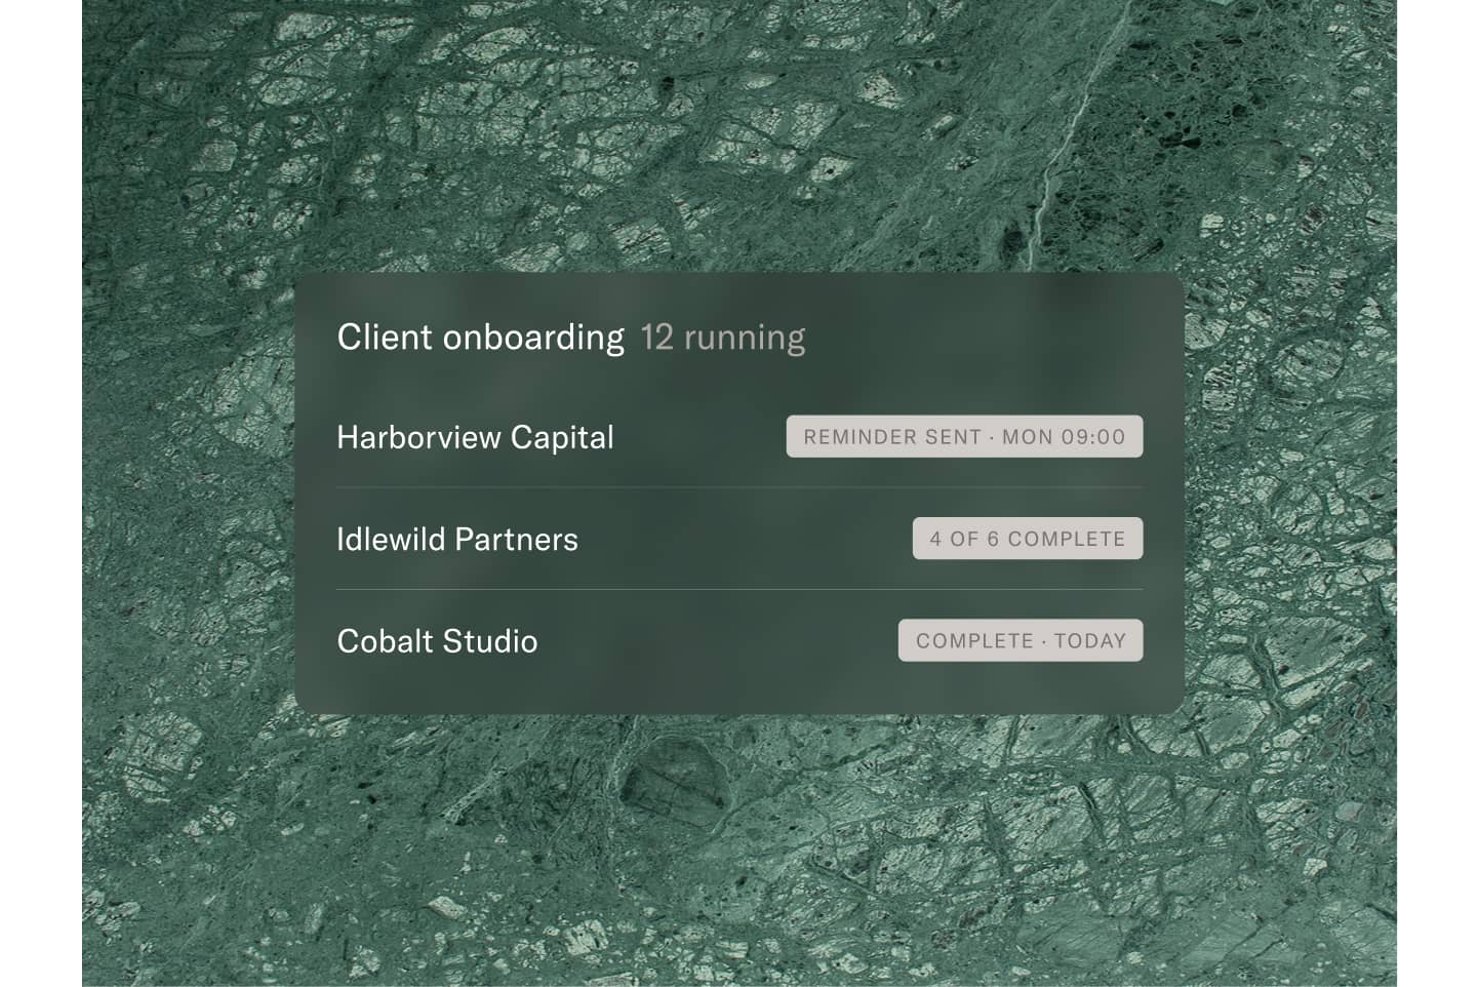Image resolution: width=1480 pixels, height=987 pixels.
Task: Open the Idlewild Partners entry
Action: point(739,539)
